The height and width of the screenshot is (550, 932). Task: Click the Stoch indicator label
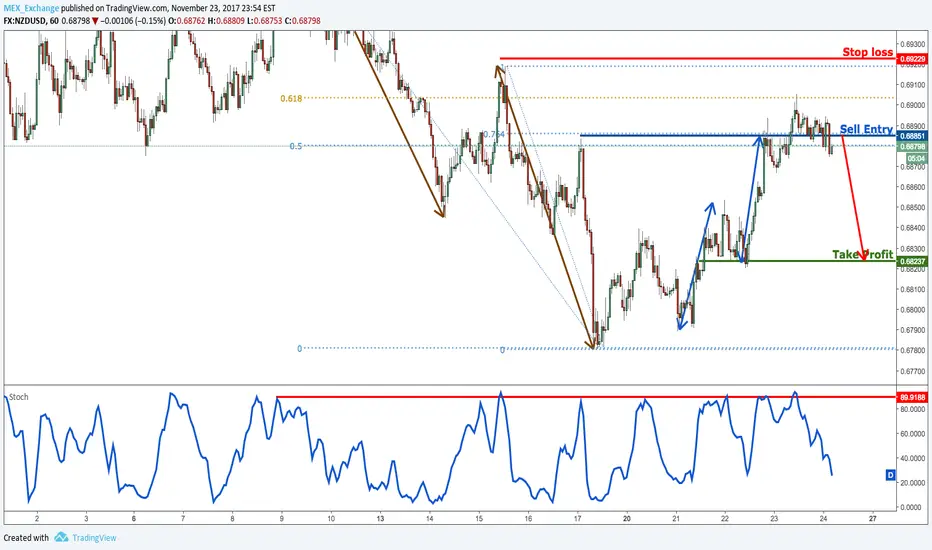click(18, 397)
